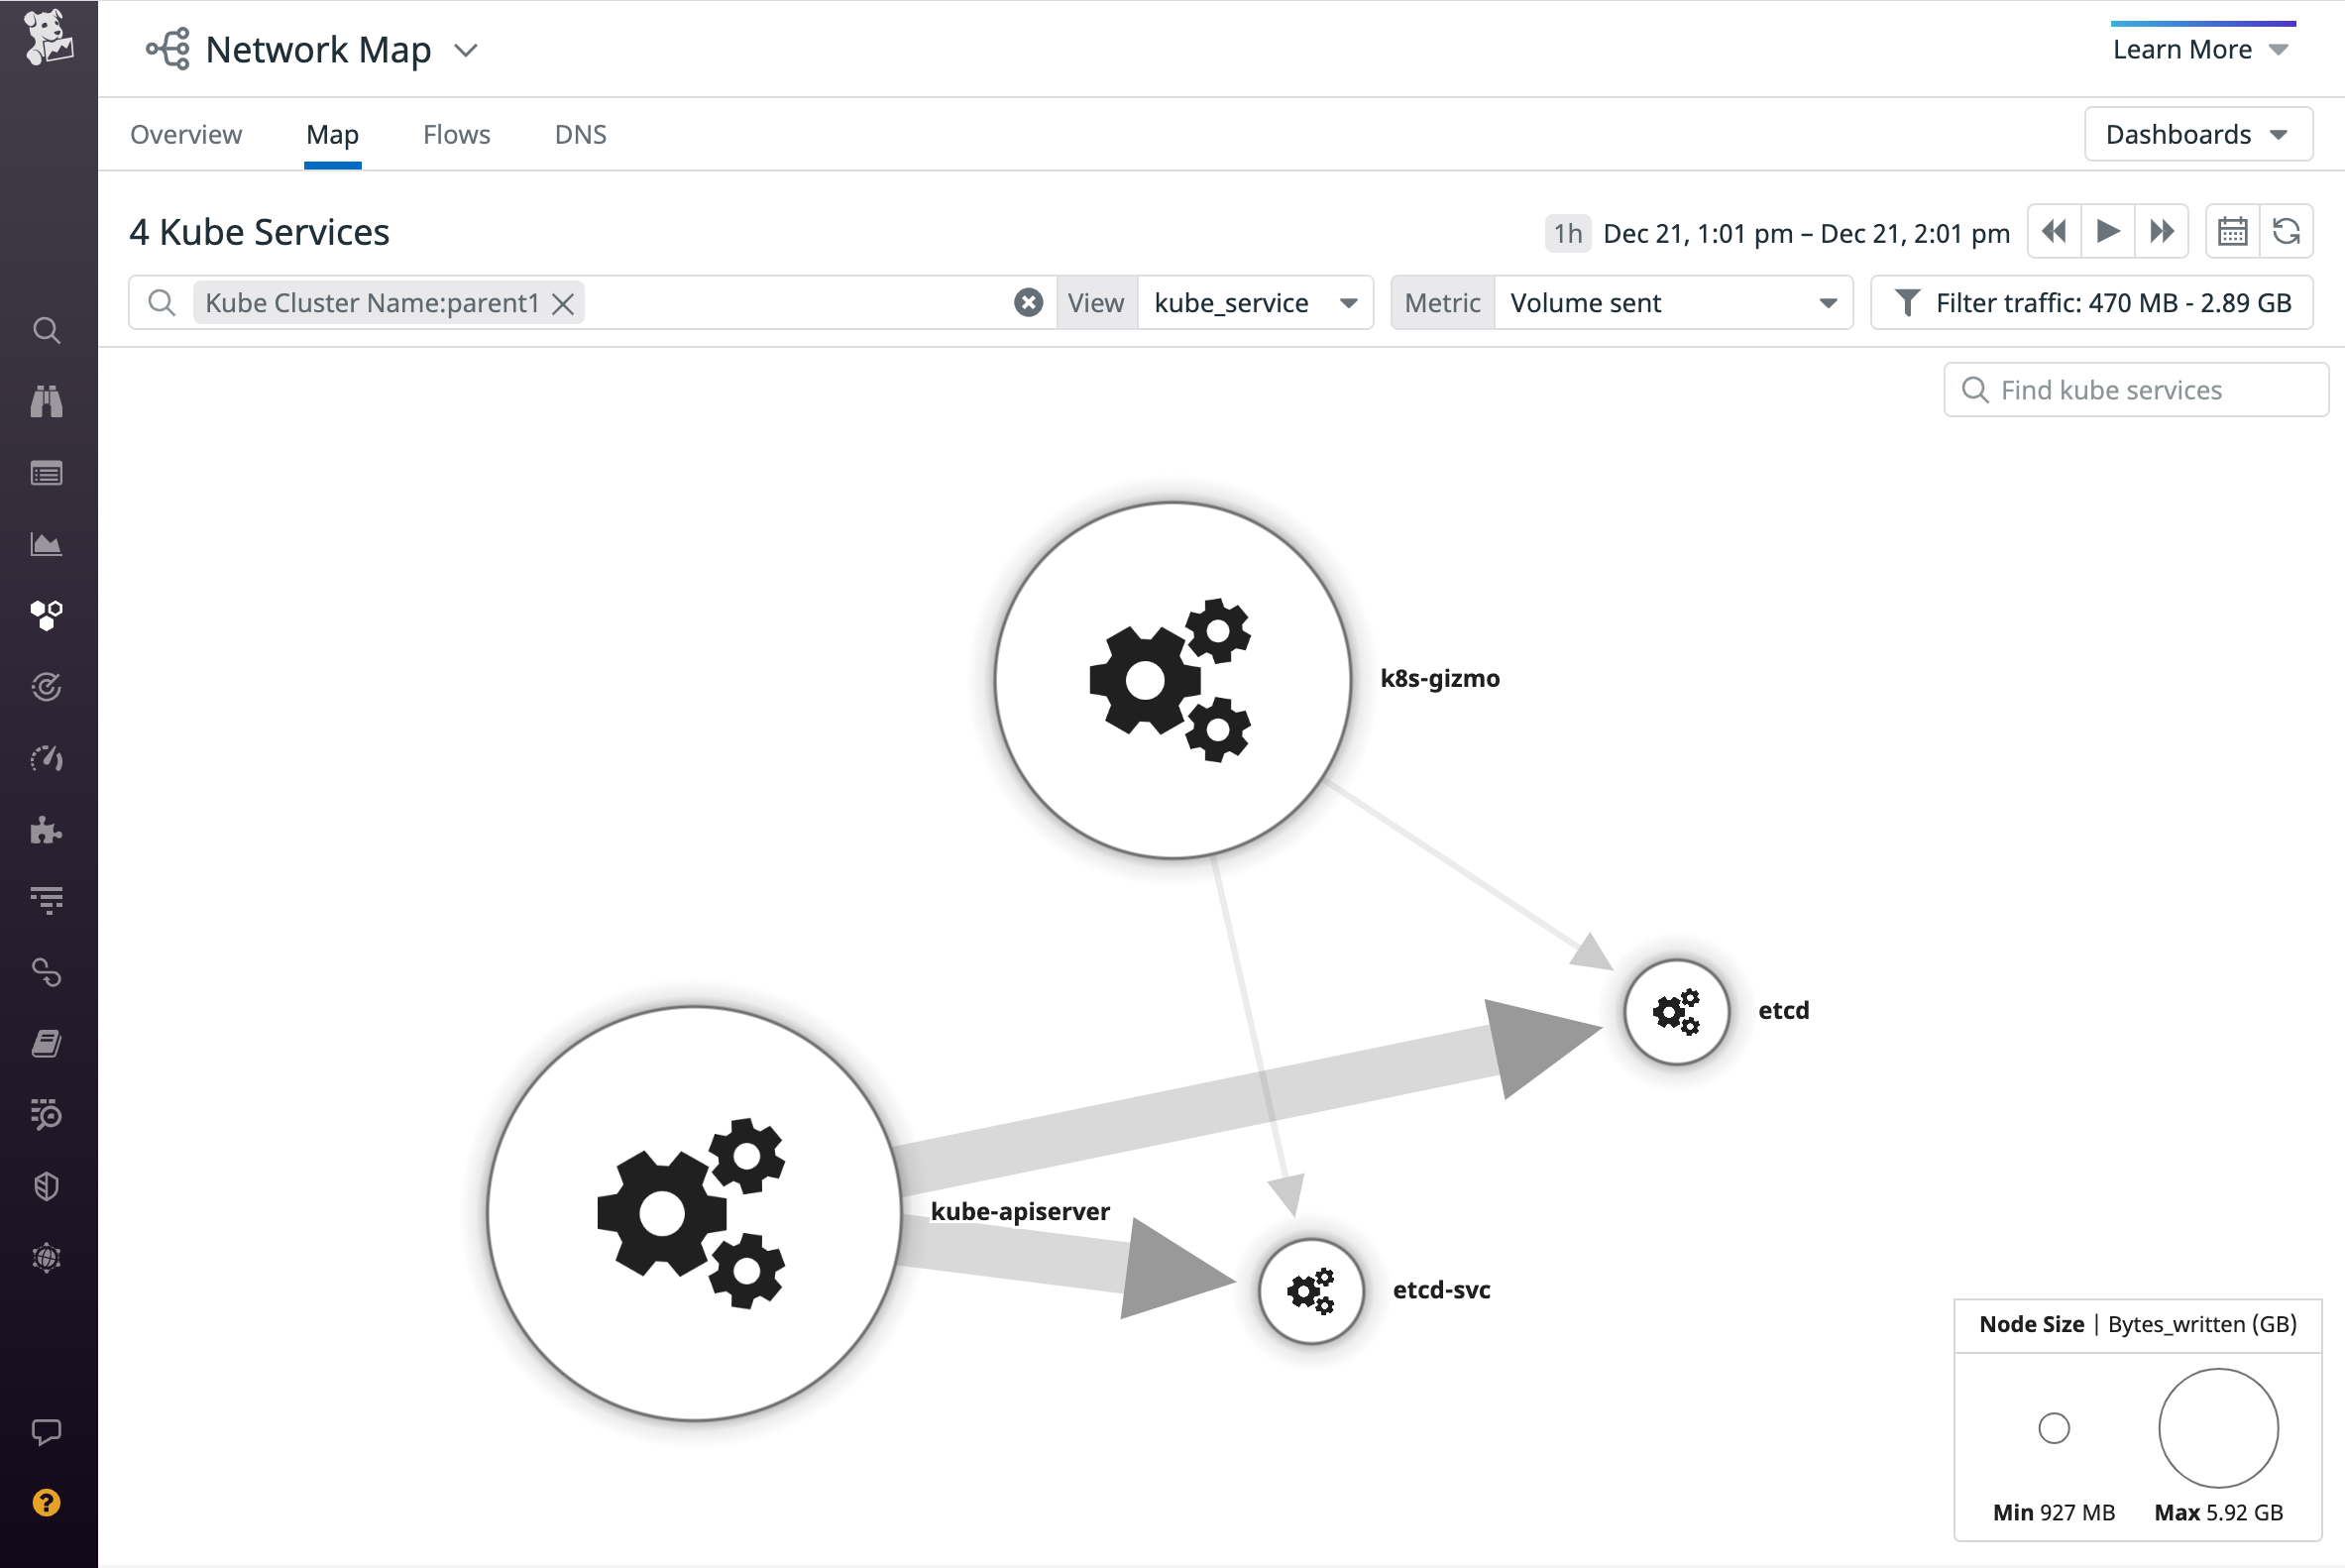Select the shield Security icon in sidebar
The image size is (2345, 1568).
[47, 1186]
